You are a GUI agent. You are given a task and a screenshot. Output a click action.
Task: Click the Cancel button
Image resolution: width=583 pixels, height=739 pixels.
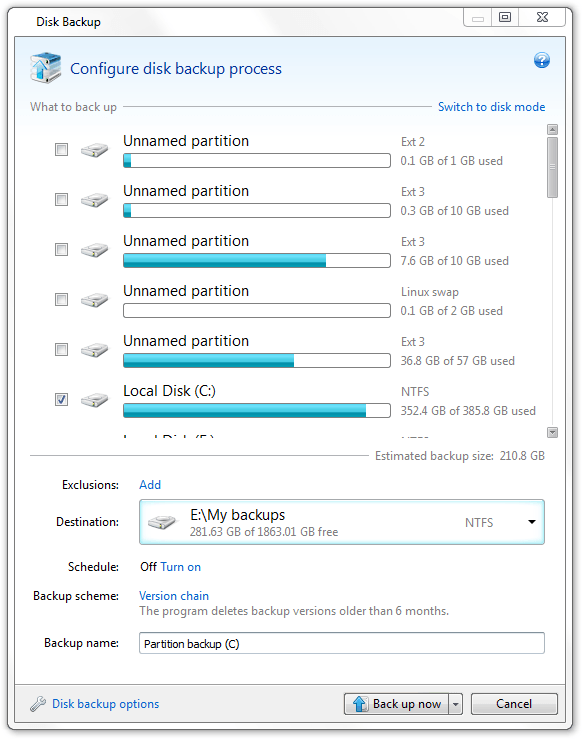point(514,704)
